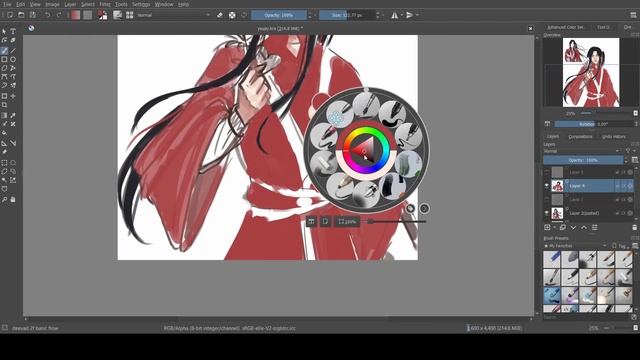The width and height of the screenshot is (640, 360).
Task: Open the blending mode Normal dropdown in toolbar
Action: (173, 15)
